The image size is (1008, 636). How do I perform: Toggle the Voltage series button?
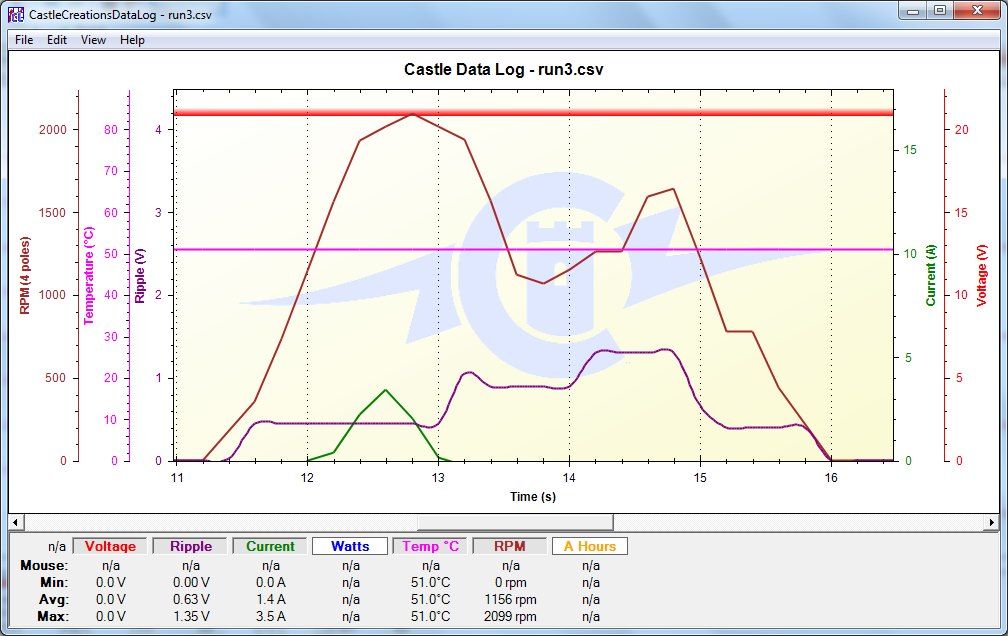110,546
